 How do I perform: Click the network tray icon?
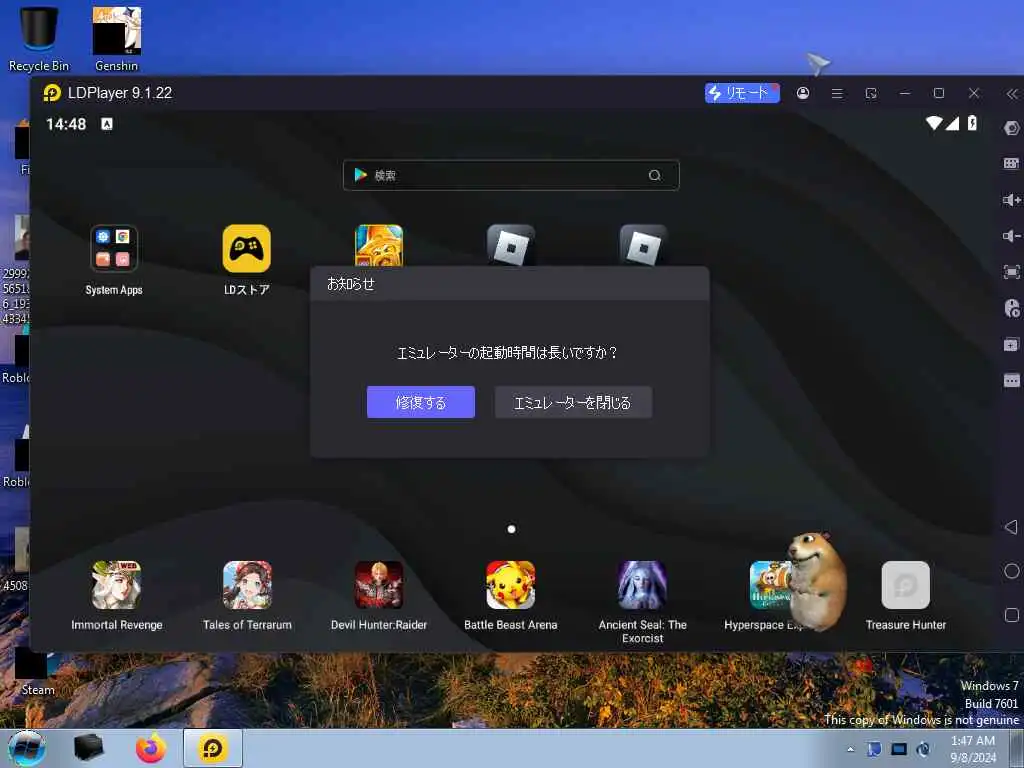899,749
